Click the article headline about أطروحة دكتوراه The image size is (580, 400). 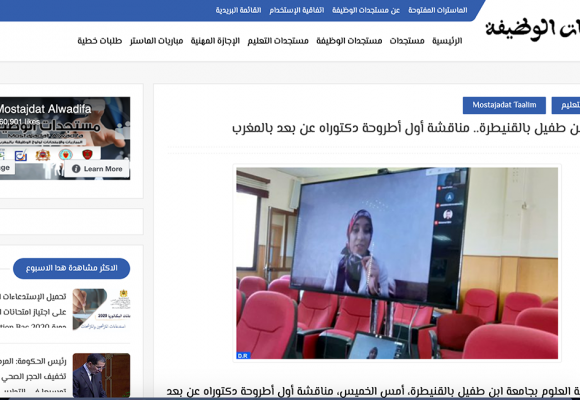[x=406, y=128]
